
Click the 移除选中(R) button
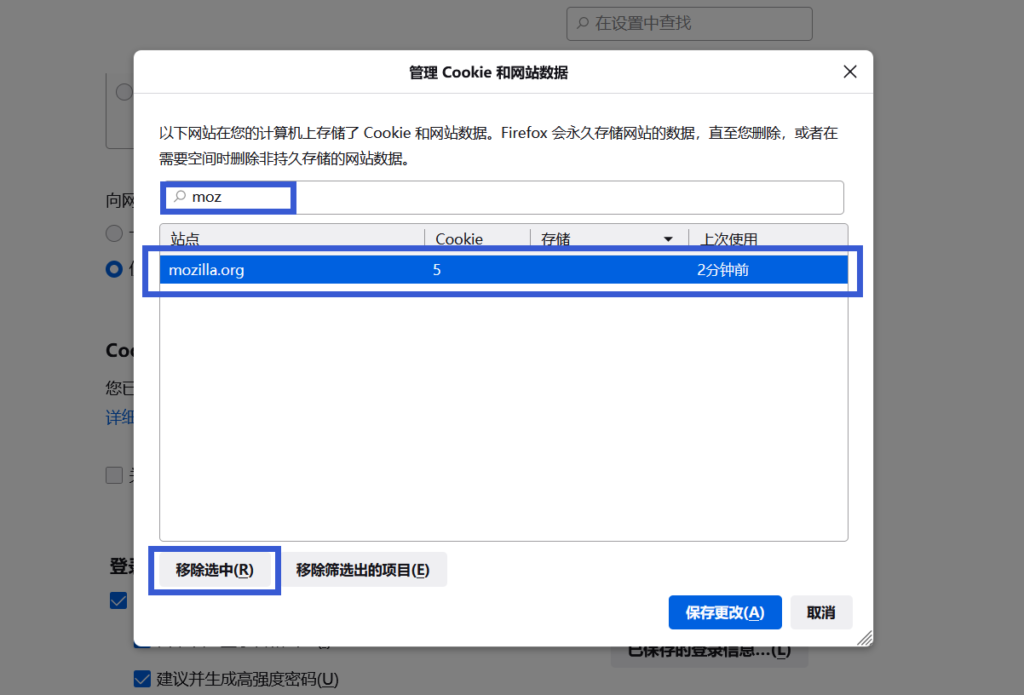[215, 570]
